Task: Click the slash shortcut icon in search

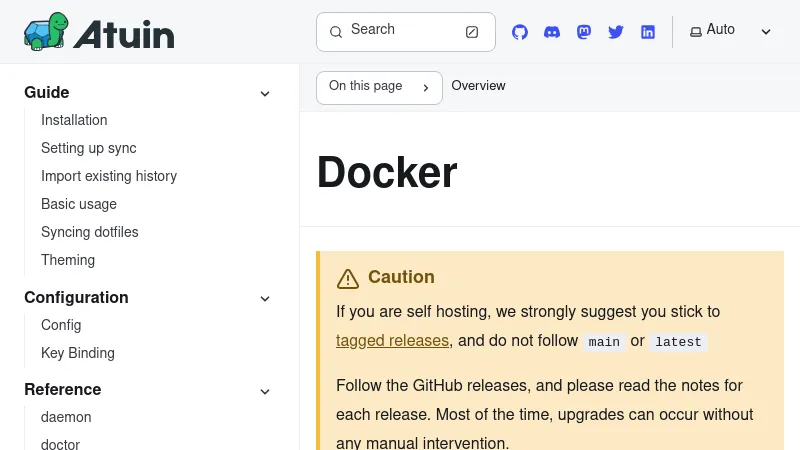Action: 472,32
